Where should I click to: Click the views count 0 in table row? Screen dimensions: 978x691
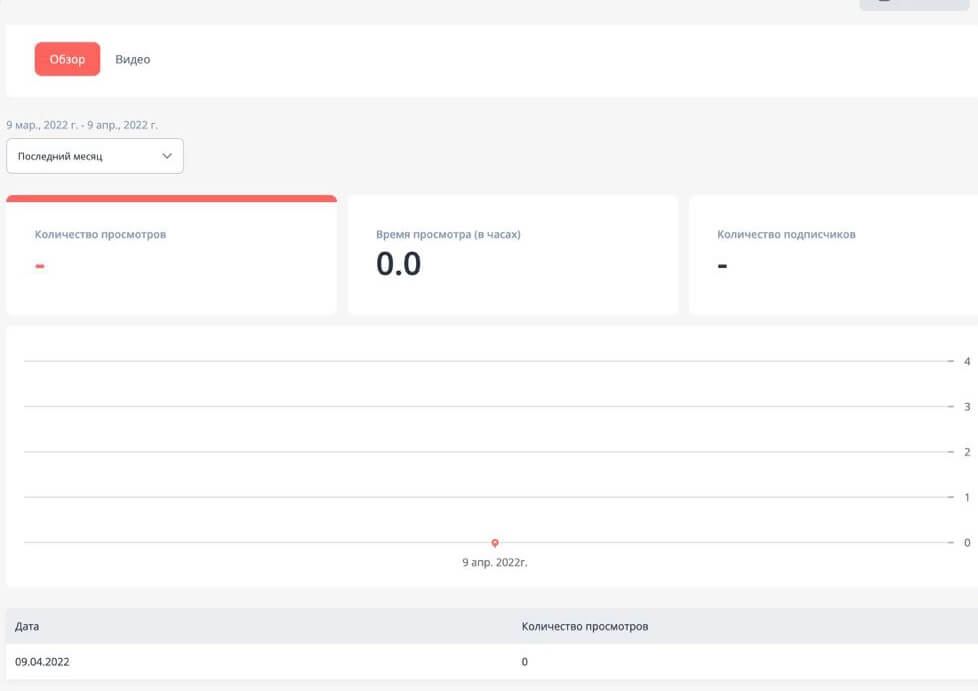(525, 662)
